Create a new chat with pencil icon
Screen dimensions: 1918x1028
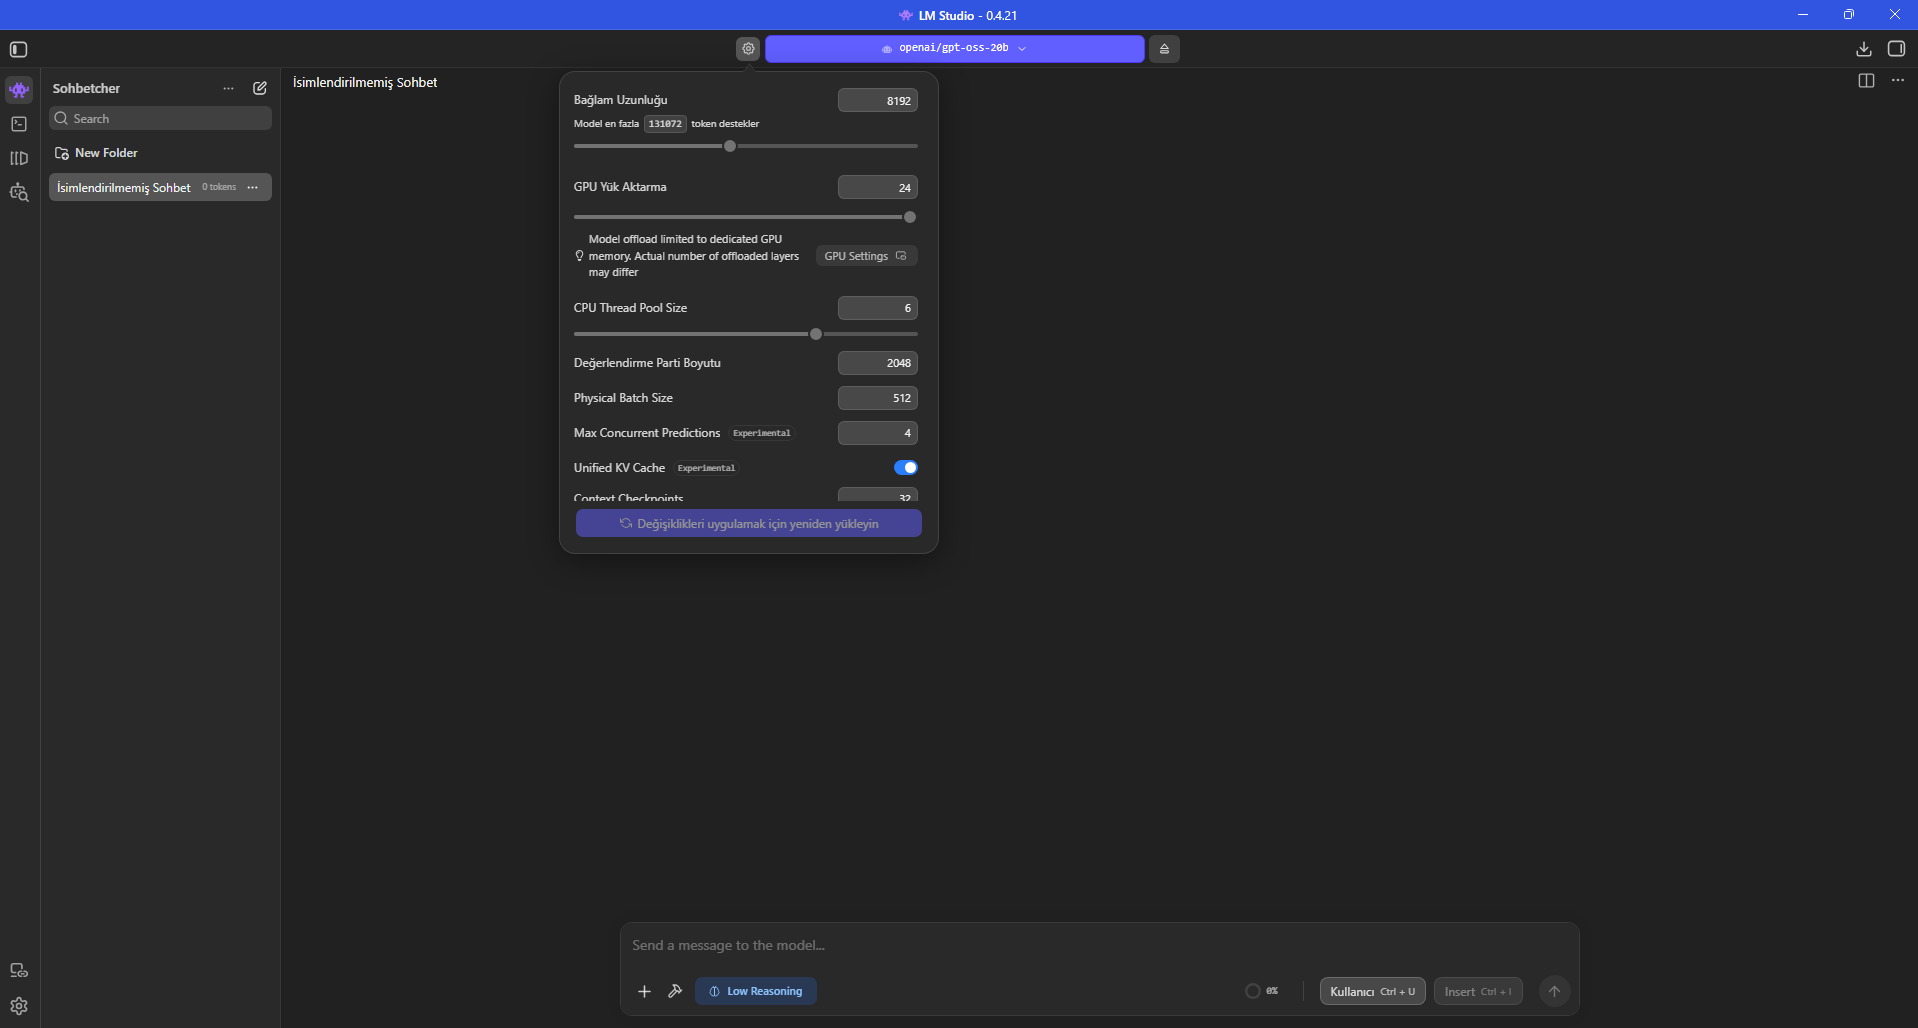click(260, 88)
